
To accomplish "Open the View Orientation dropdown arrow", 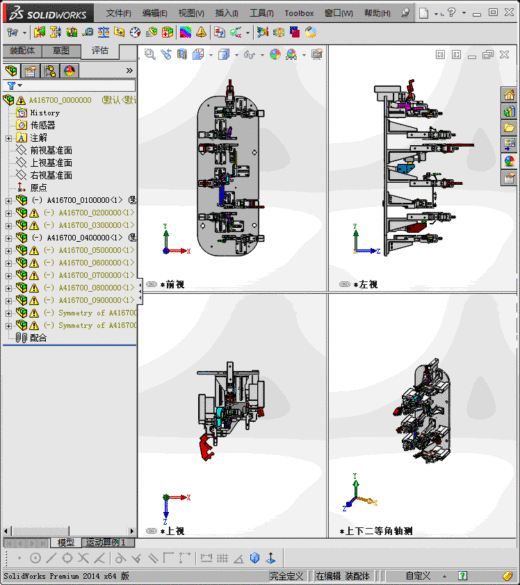I will coord(211,55).
